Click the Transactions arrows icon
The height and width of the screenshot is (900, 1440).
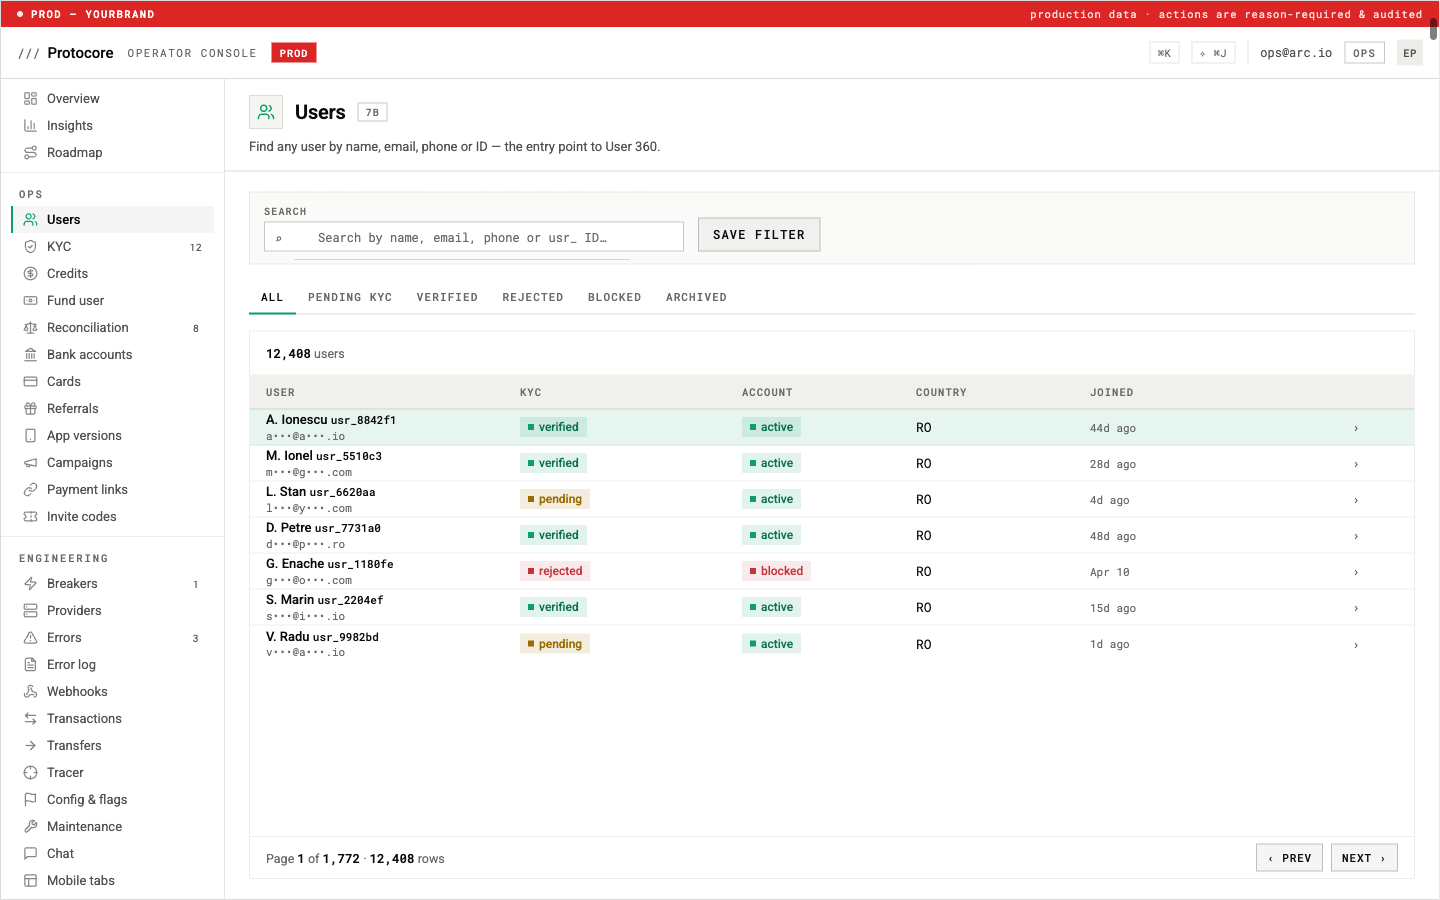30,719
